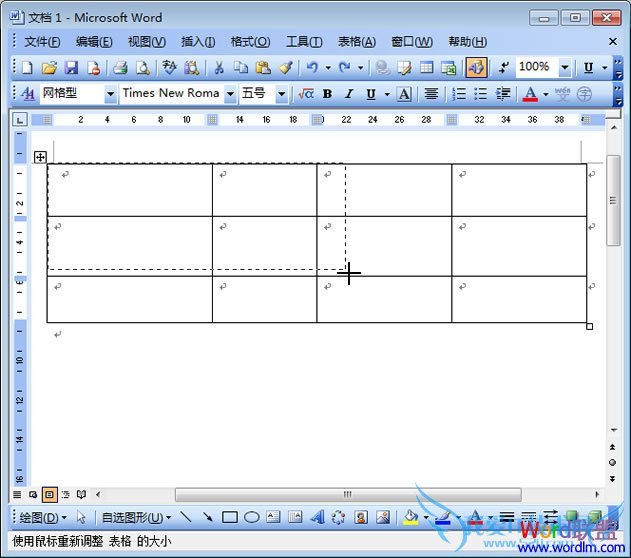Open the 插入(I) menu
Image resolution: width=631 pixels, height=558 pixels.
pos(198,41)
